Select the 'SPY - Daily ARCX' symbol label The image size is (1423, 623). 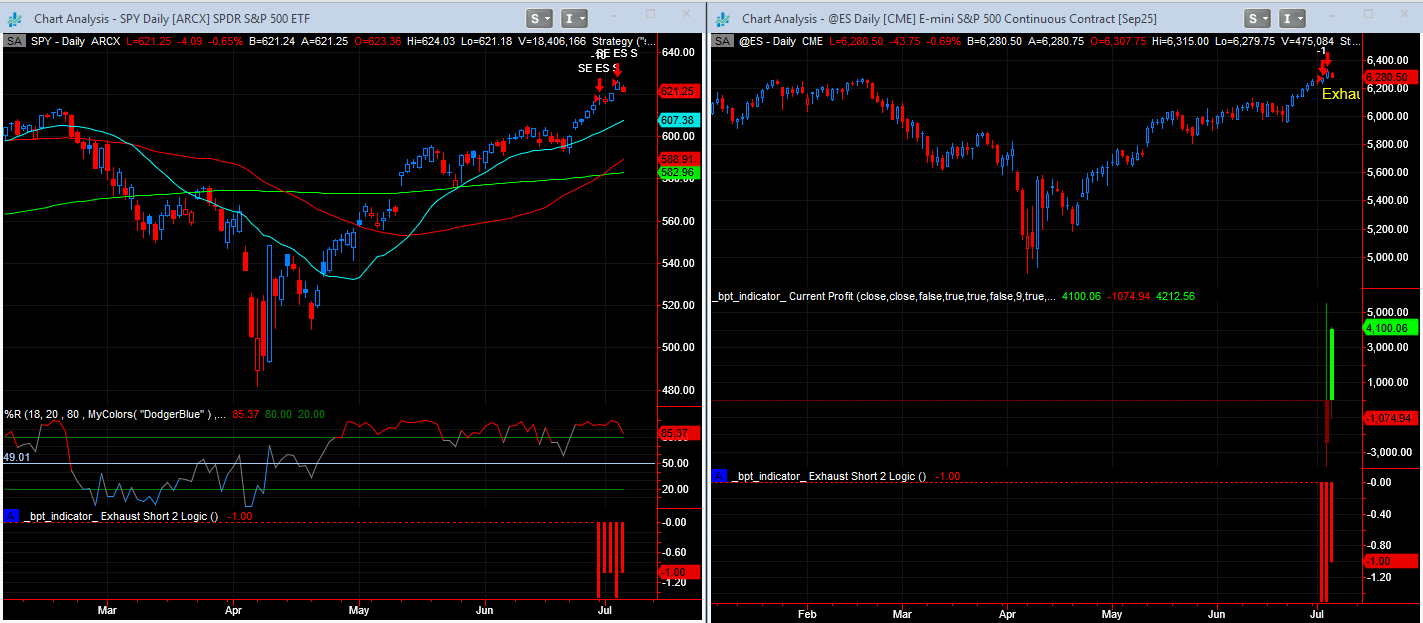[77, 41]
